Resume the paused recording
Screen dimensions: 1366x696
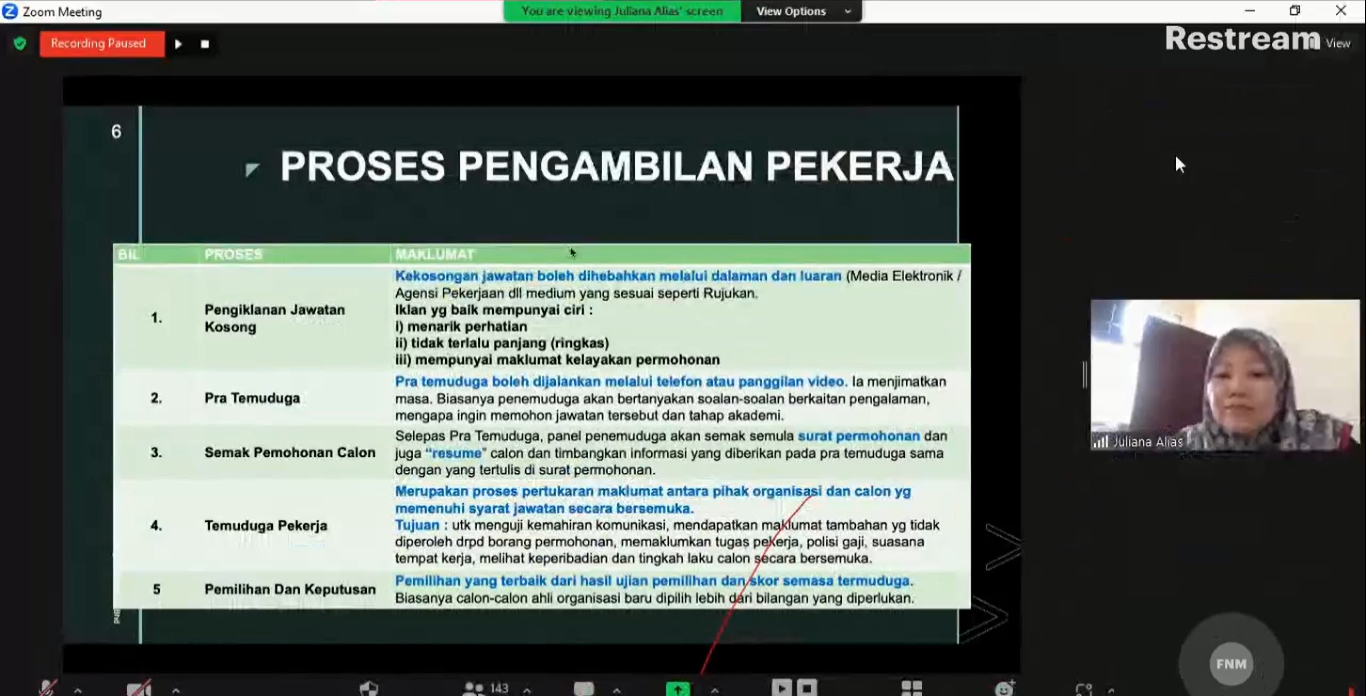point(178,44)
